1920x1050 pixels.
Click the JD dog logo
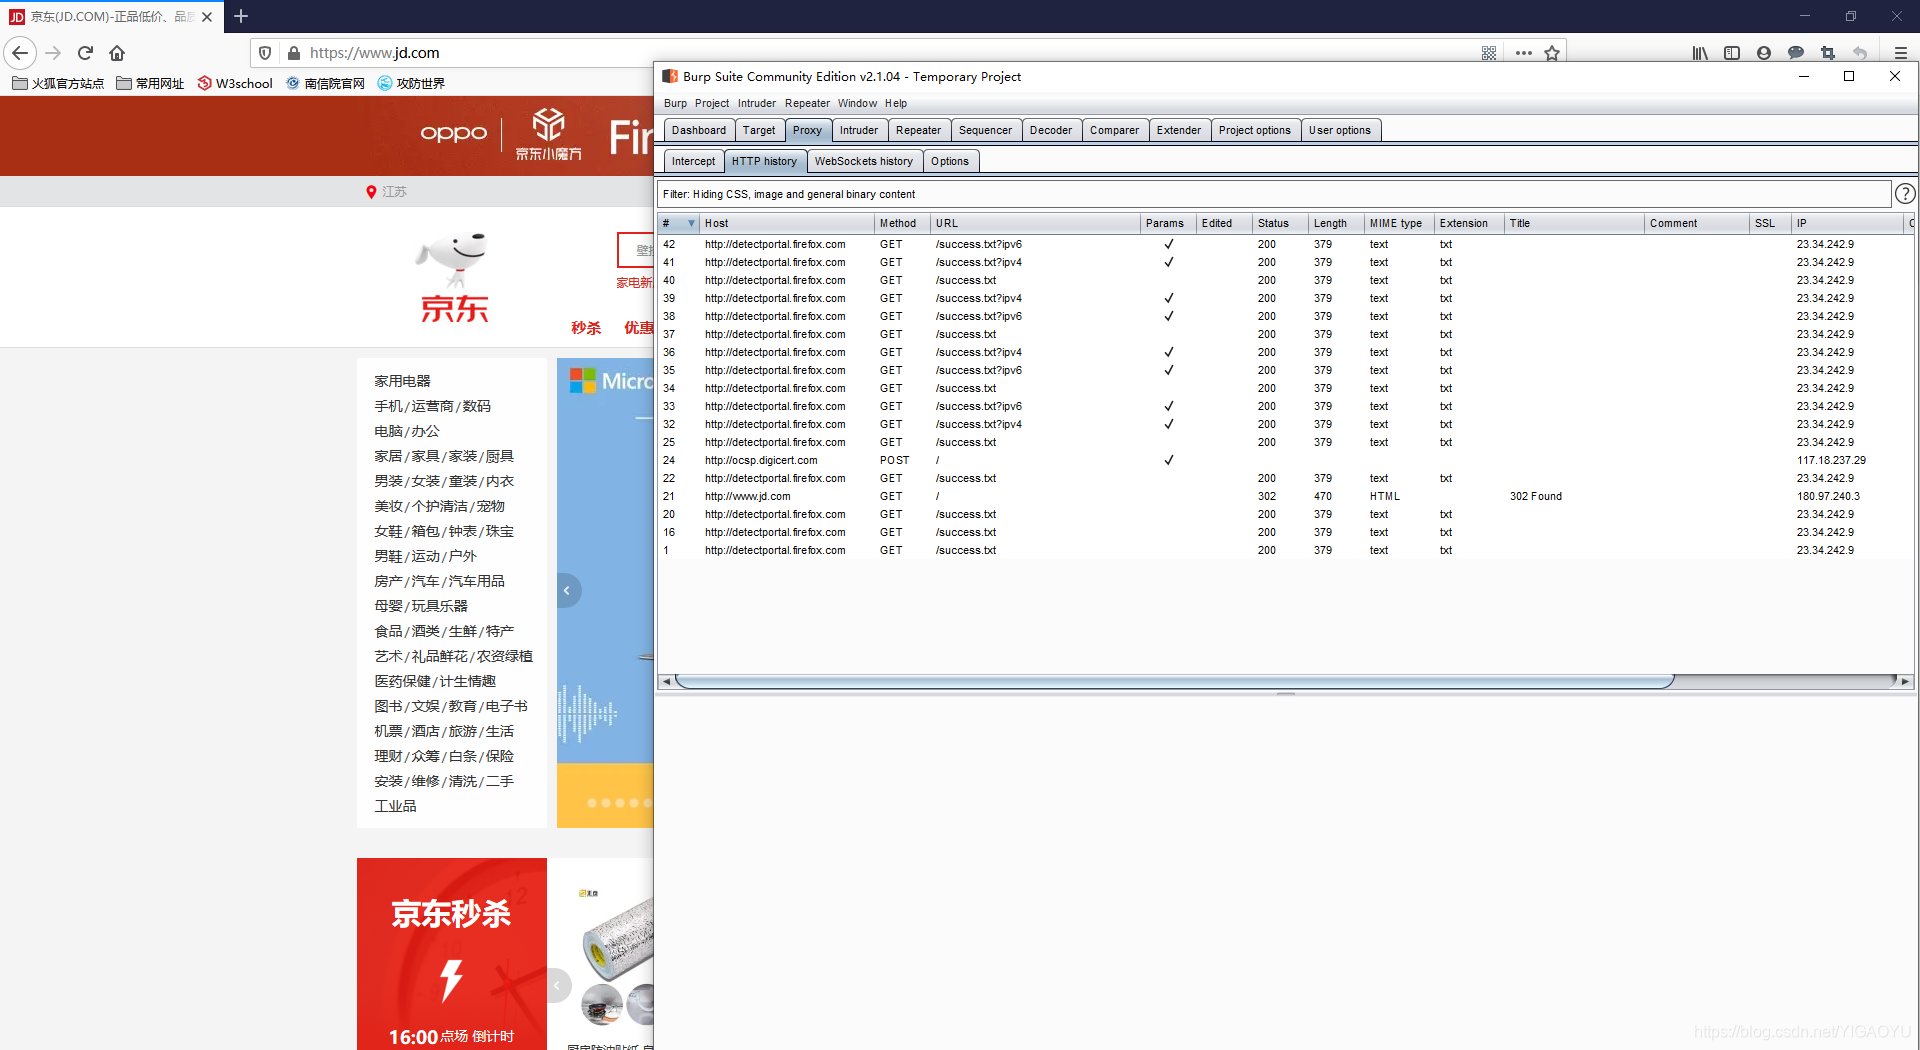[454, 277]
